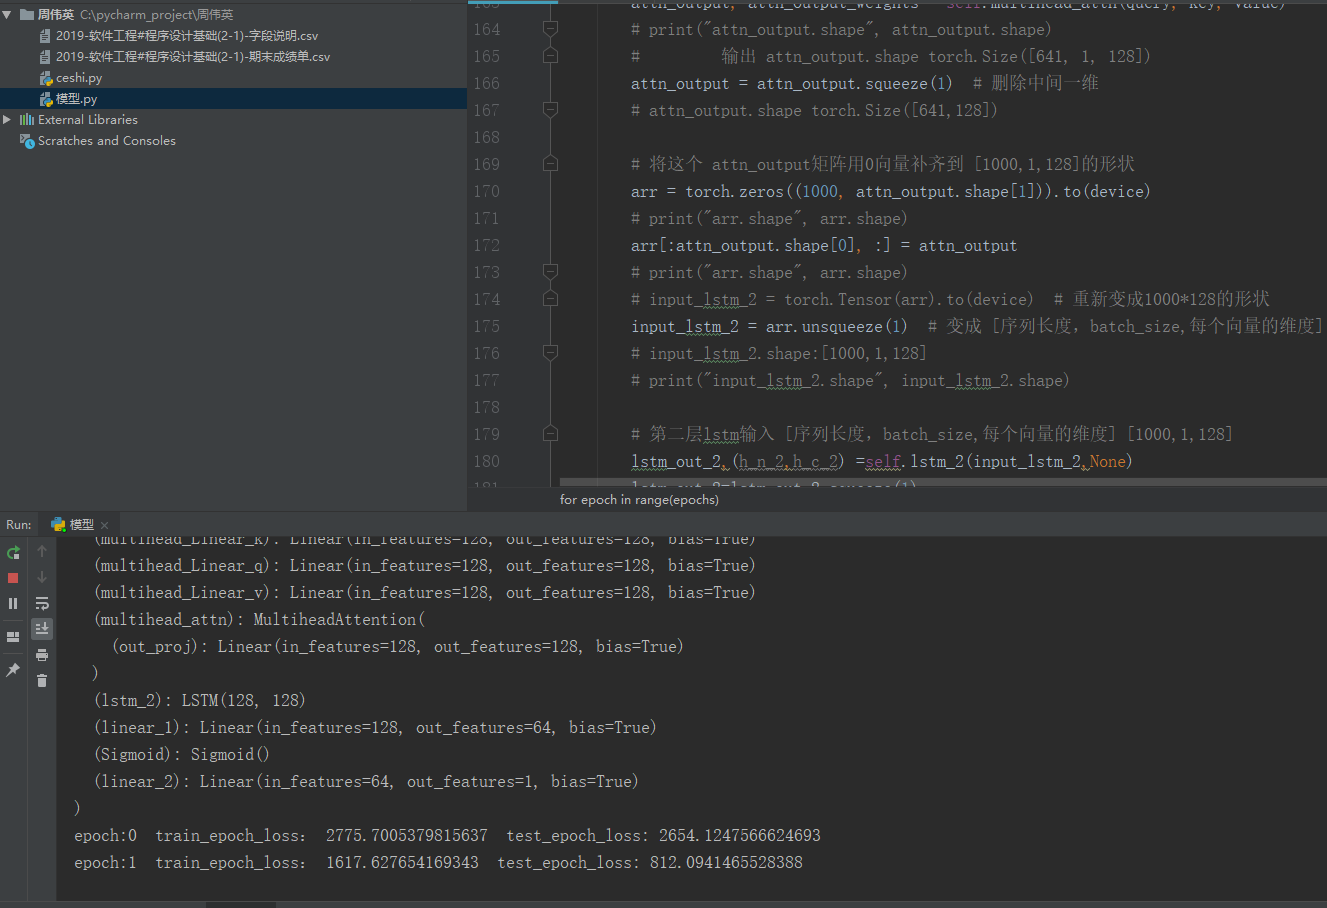This screenshot has width=1327, height=908.
Task: Pause console output
Action: [13, 602]
